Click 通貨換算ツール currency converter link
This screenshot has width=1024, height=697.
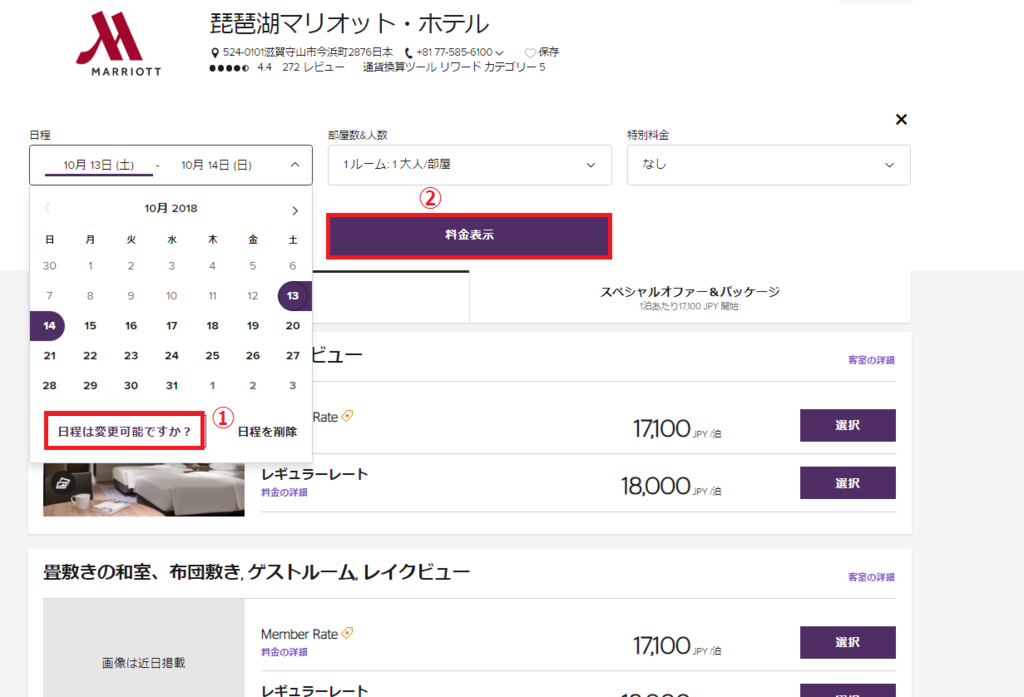tap(400, 67)
